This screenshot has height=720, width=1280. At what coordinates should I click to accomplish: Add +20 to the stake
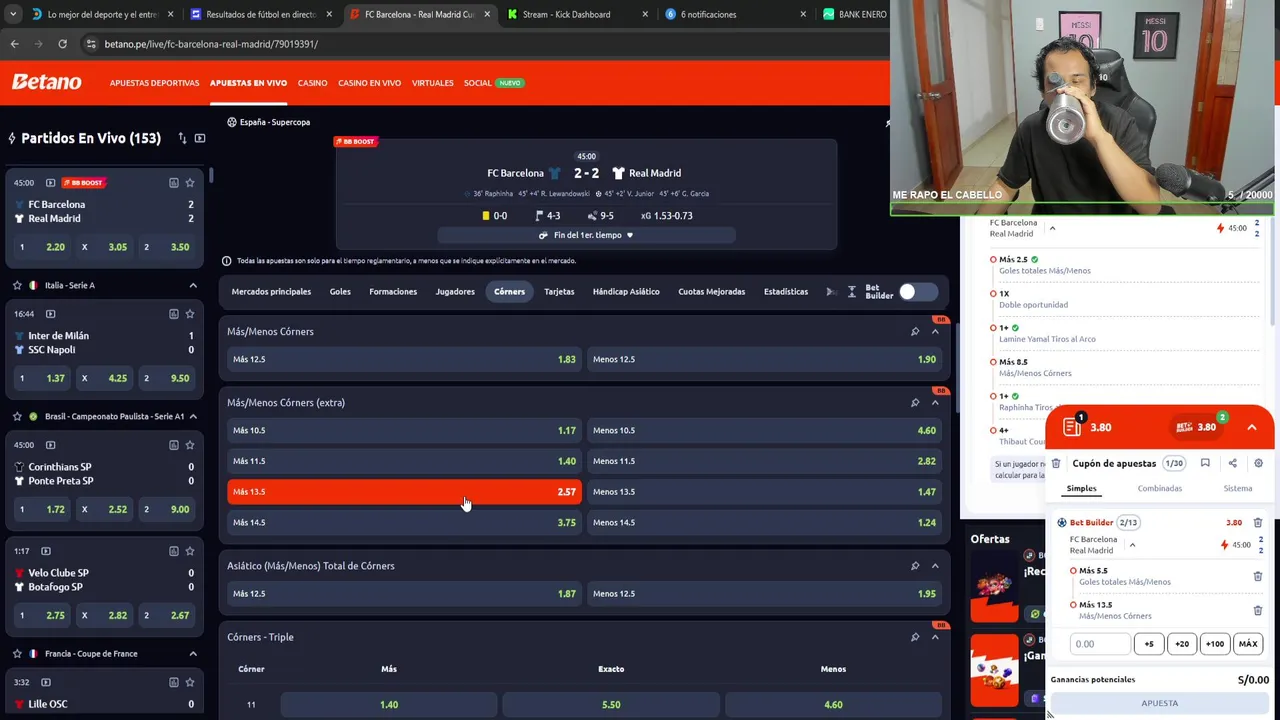click(x=1182, y=644)
